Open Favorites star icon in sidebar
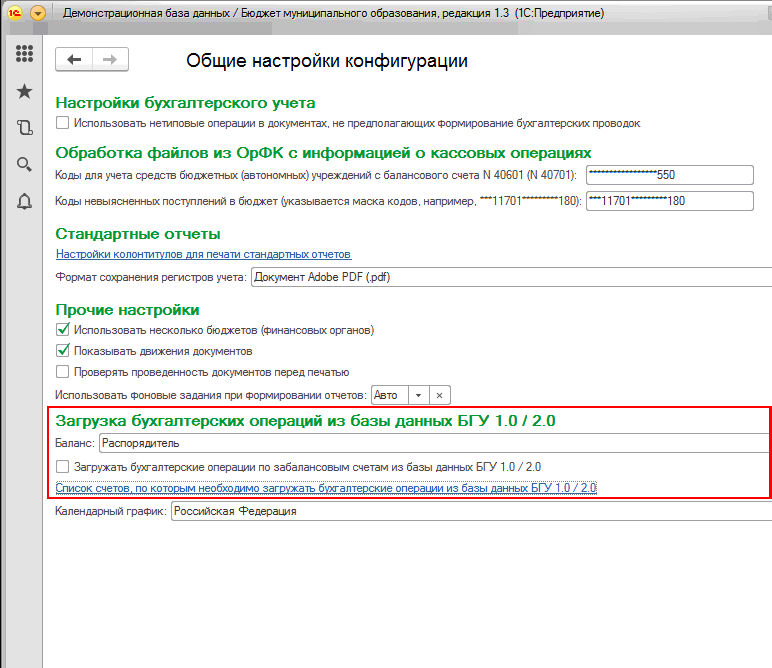 pyautogui.click(x=25, y=91)
